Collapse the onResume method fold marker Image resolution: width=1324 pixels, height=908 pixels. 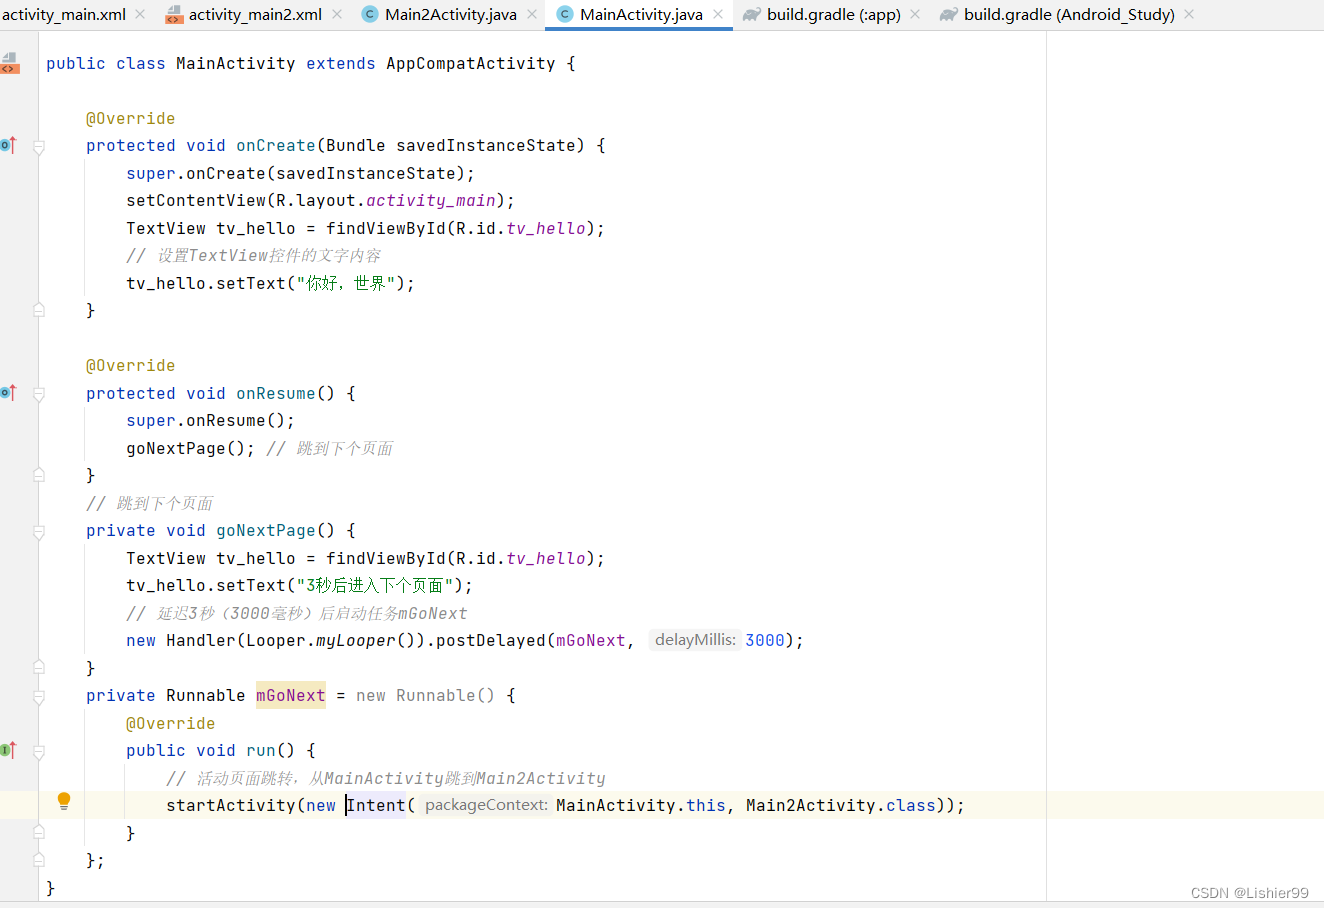tap(39, 395)
